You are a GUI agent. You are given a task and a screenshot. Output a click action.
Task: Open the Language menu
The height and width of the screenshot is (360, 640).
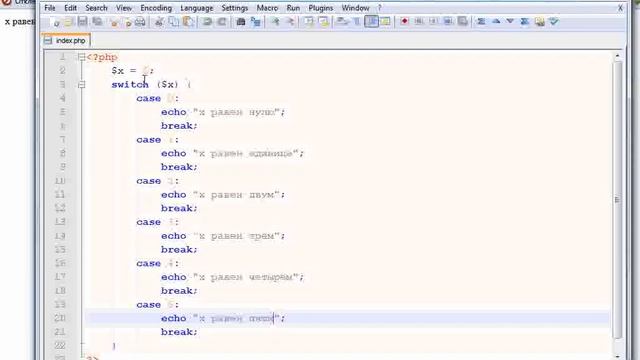pyautogui.click(x=196, y=8)
